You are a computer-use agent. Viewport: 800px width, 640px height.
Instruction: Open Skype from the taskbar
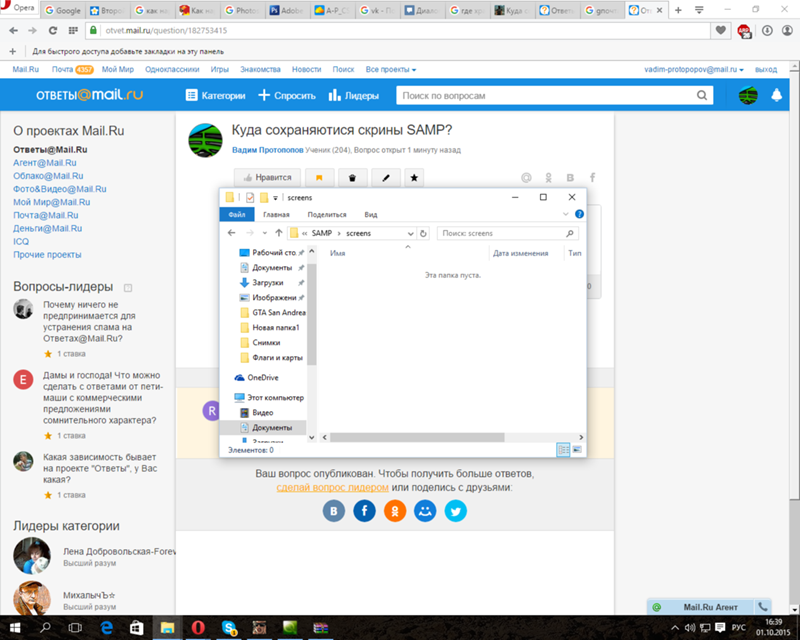pos(229,628)
